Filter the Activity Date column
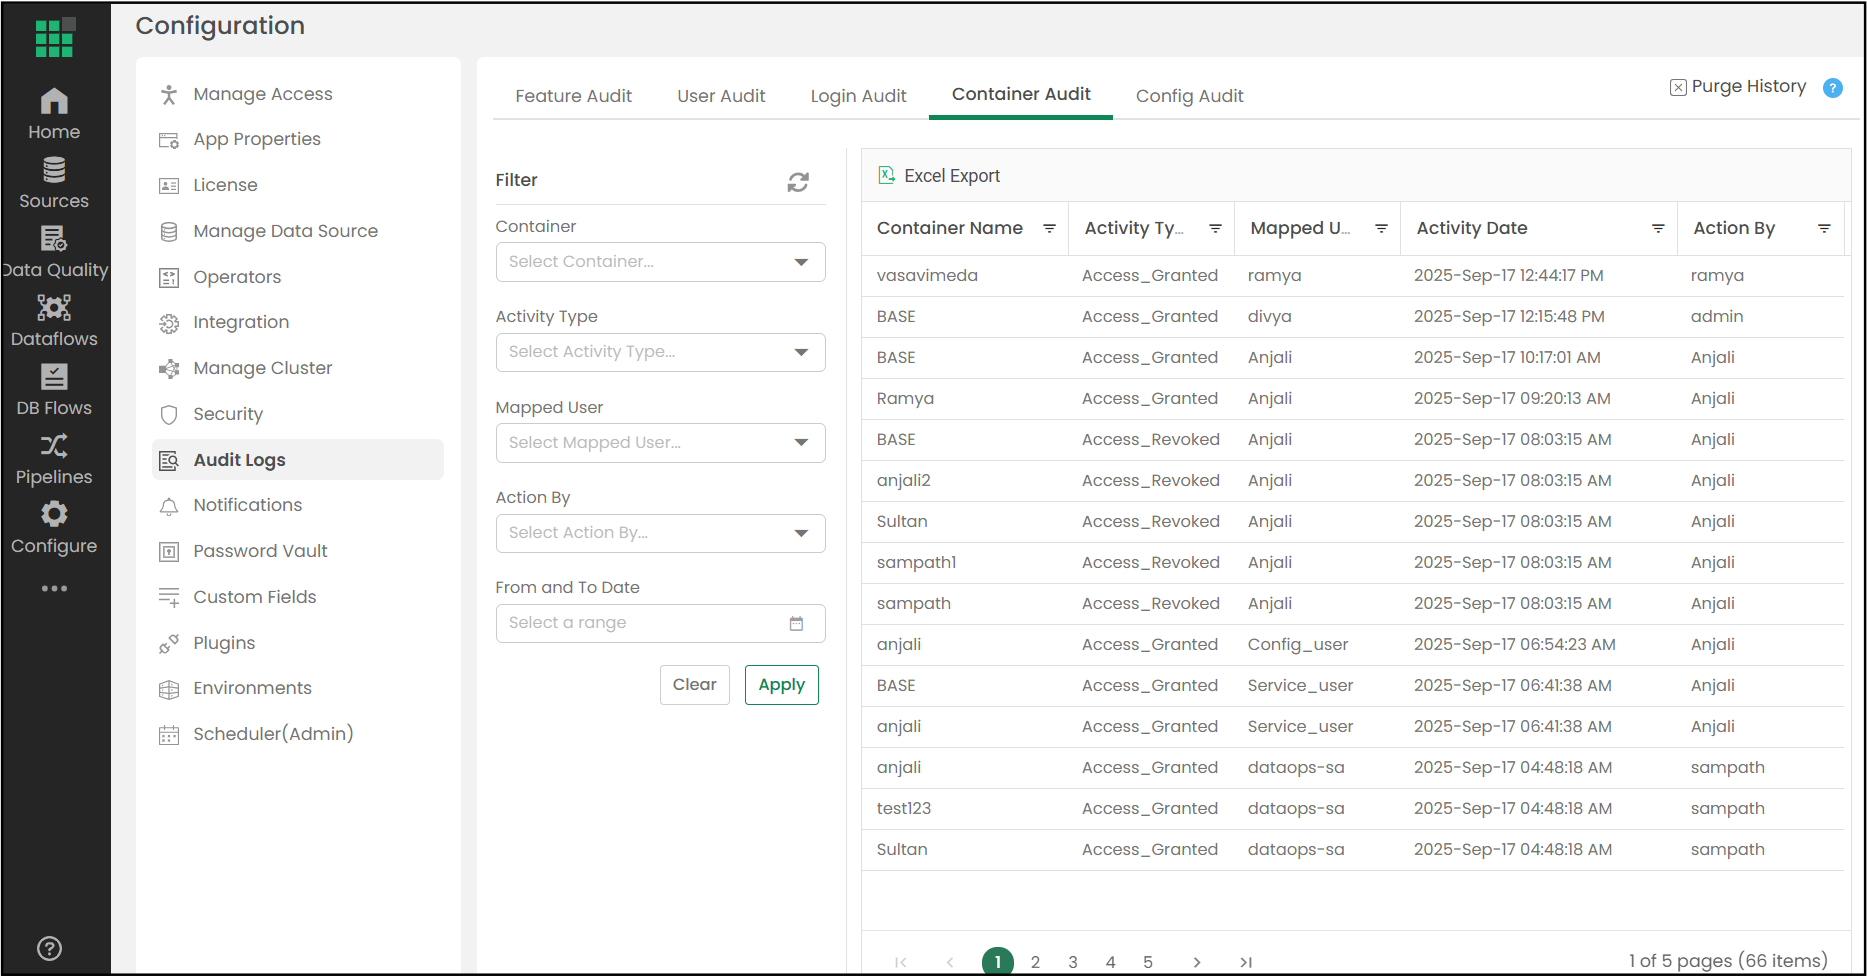This screenshot has width=1867, height=976. click(1658, 228)
